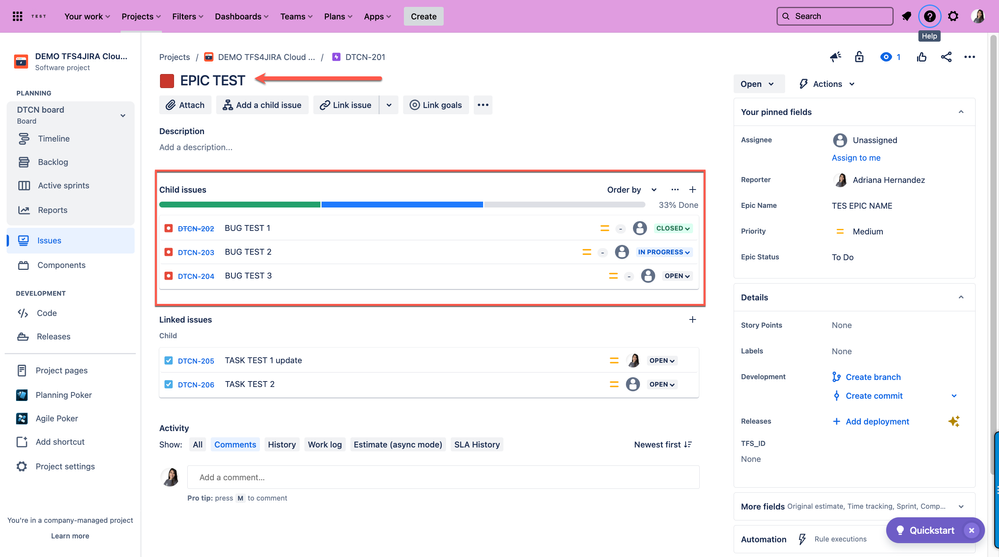Viewport: 999px width, 557px height.
Task: Add a linked issue with plus icon
Action: coord(693,320)
